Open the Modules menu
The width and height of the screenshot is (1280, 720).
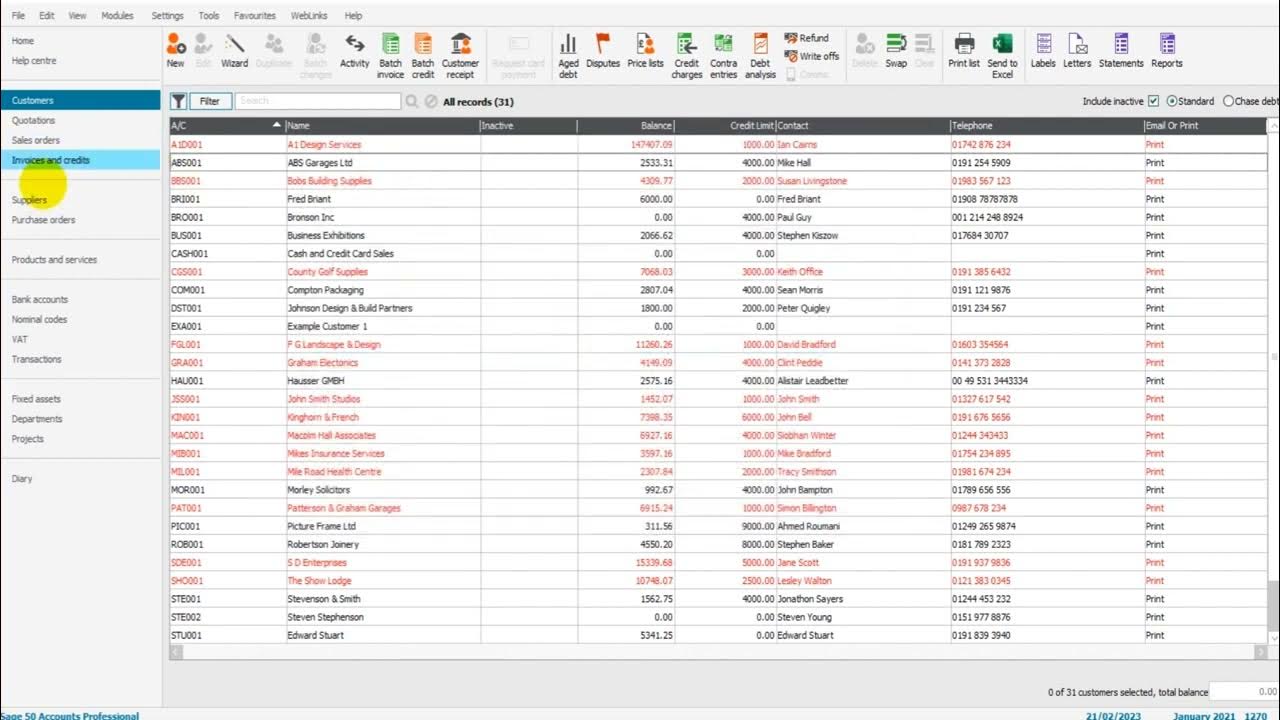[117, 16]
